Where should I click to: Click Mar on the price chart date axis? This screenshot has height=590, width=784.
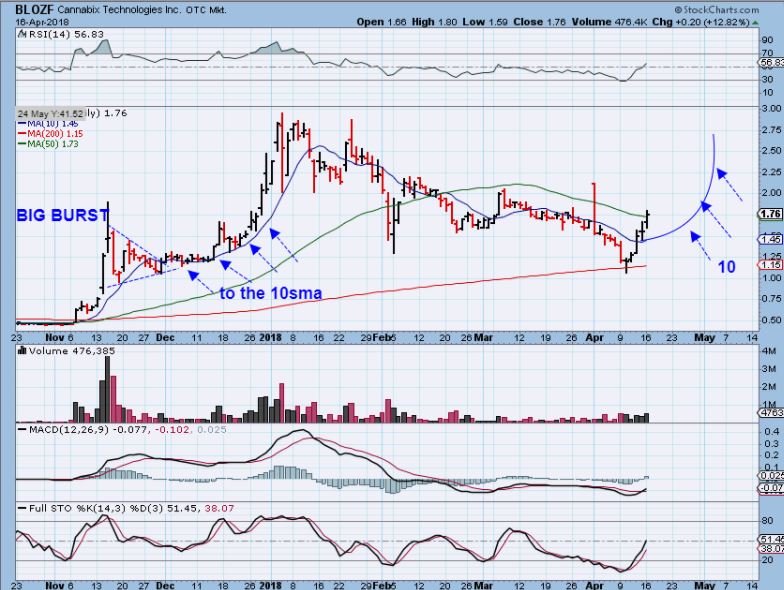pyautogui.click(x=483, y=338)
